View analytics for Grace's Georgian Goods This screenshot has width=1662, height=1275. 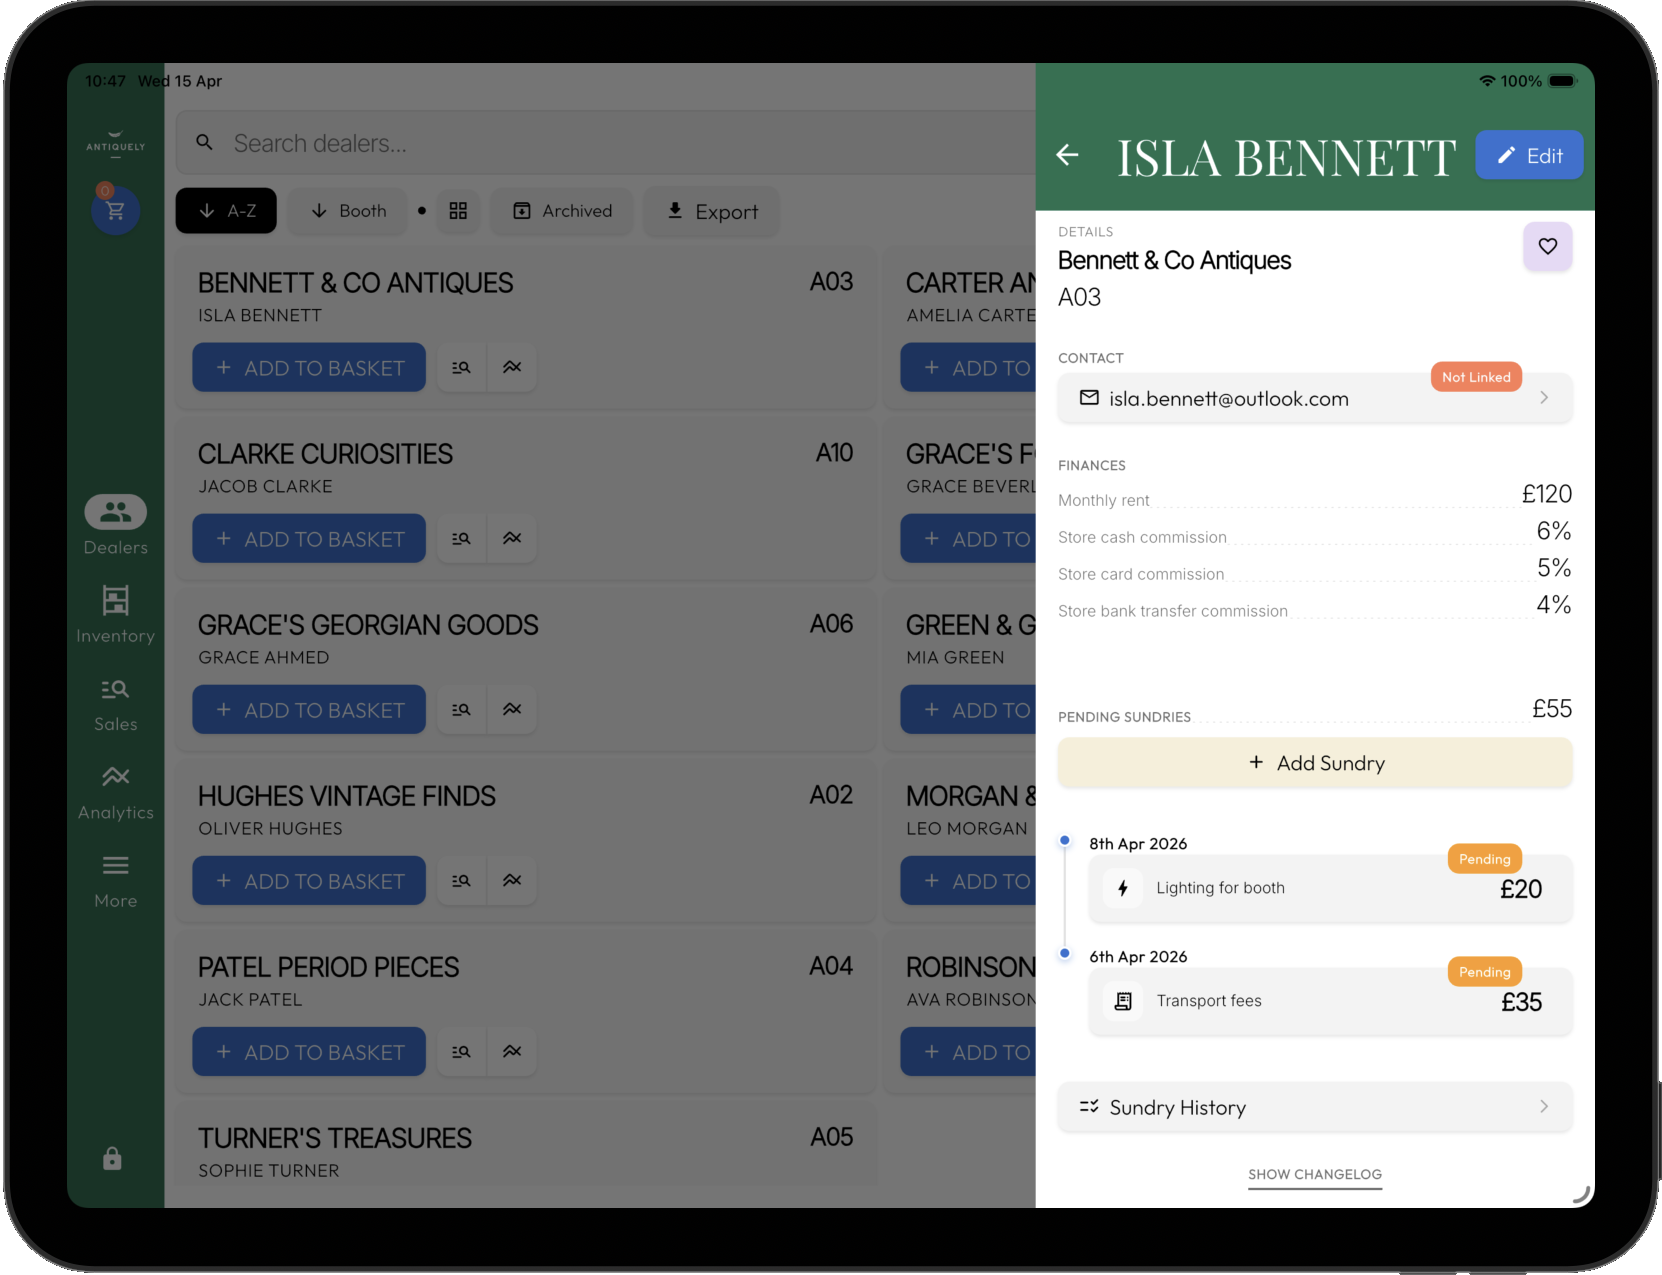(512, 709)
